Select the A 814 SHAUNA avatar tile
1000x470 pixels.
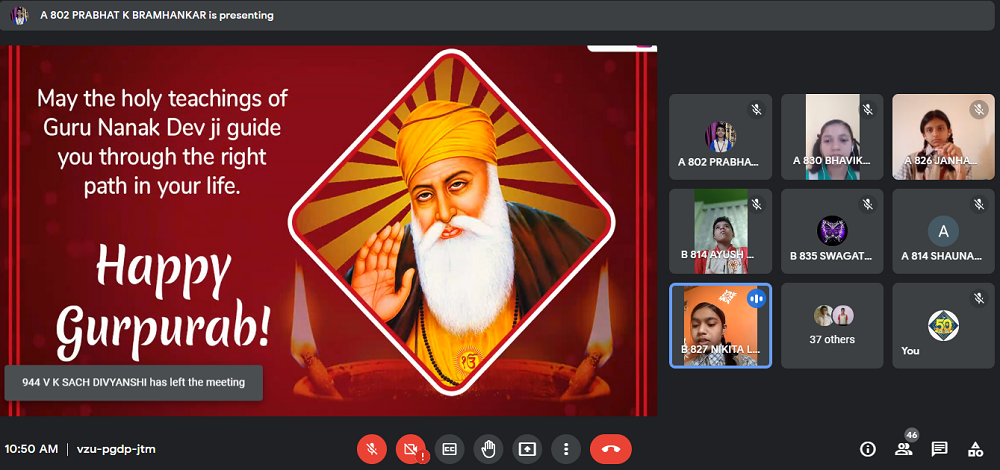[942, 231]
